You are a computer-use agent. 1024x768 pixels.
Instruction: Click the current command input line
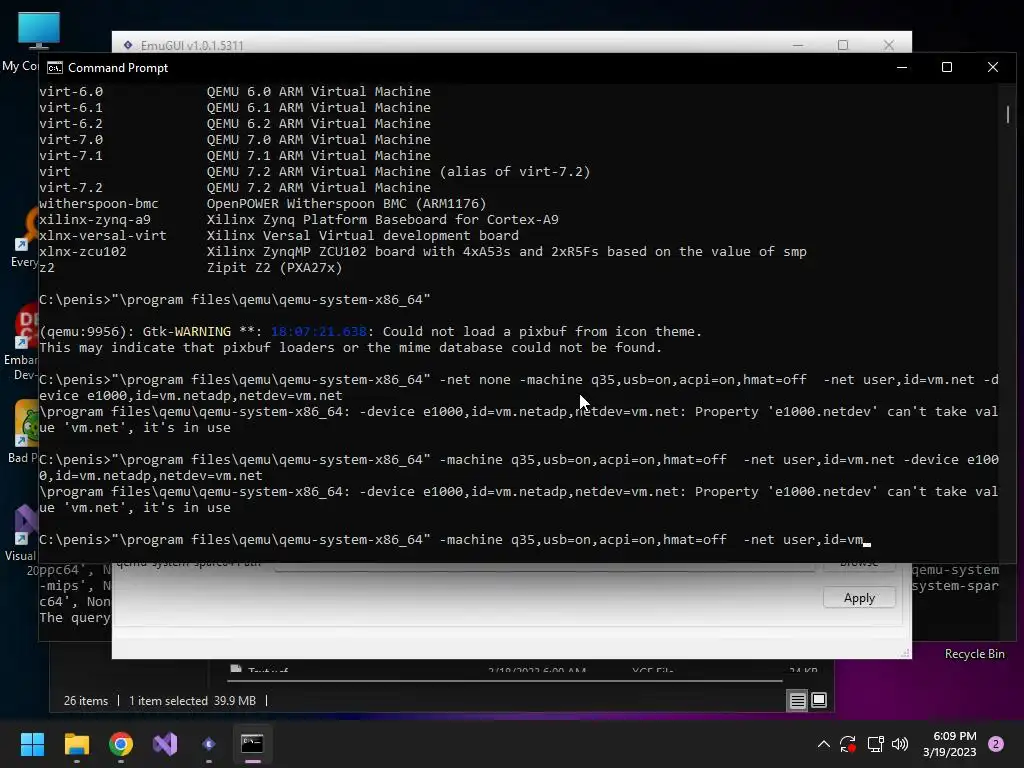click(x=455, y=540)
